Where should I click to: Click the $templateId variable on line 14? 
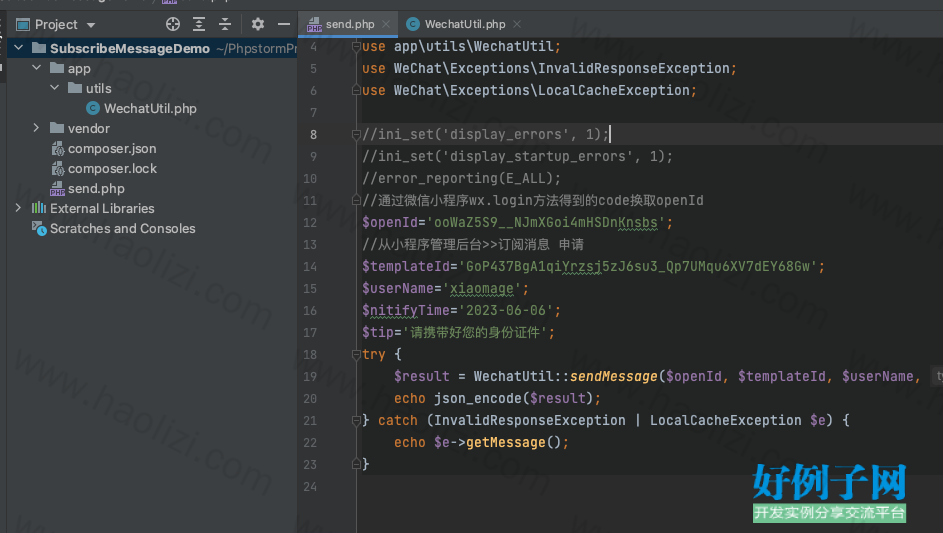(x=406, y=266)
